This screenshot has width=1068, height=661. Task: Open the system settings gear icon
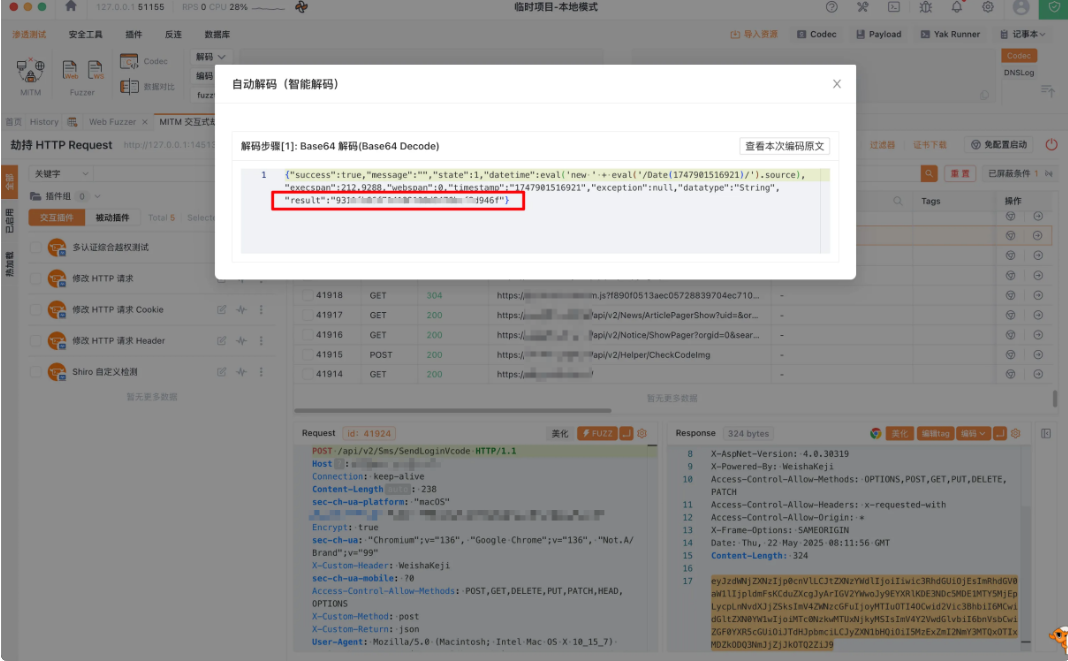(988, 9)
